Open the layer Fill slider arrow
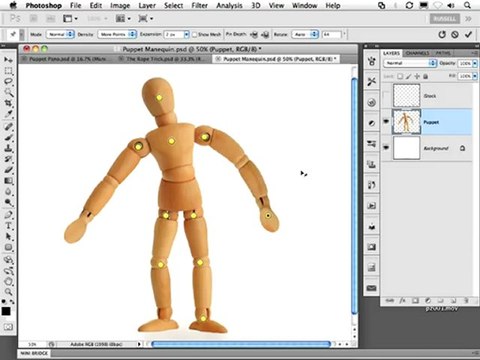Viewport: 480px width, 360px height. pos(475,76)
